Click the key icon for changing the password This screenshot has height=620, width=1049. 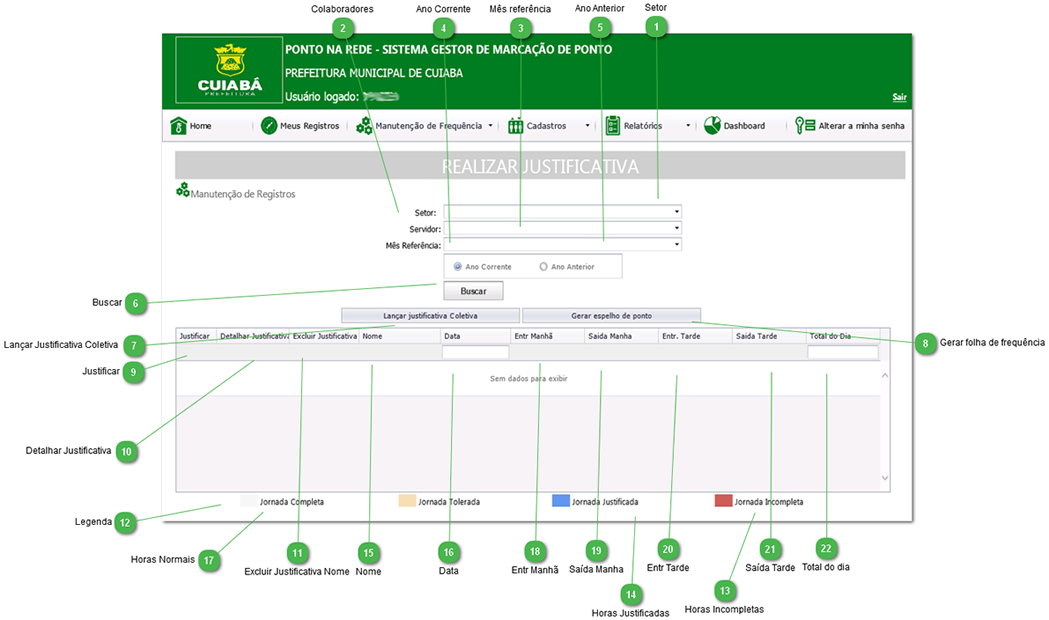click(805, 126)
